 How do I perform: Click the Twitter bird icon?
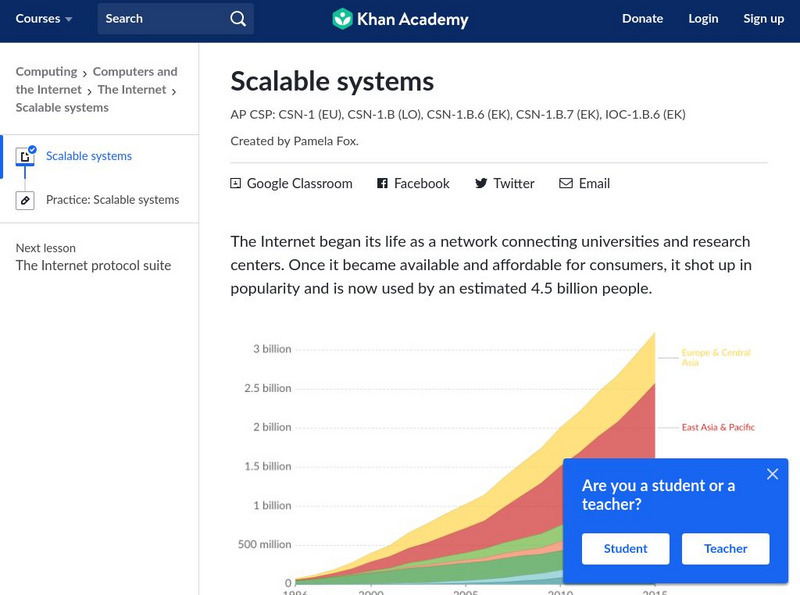tap(481, 183)
